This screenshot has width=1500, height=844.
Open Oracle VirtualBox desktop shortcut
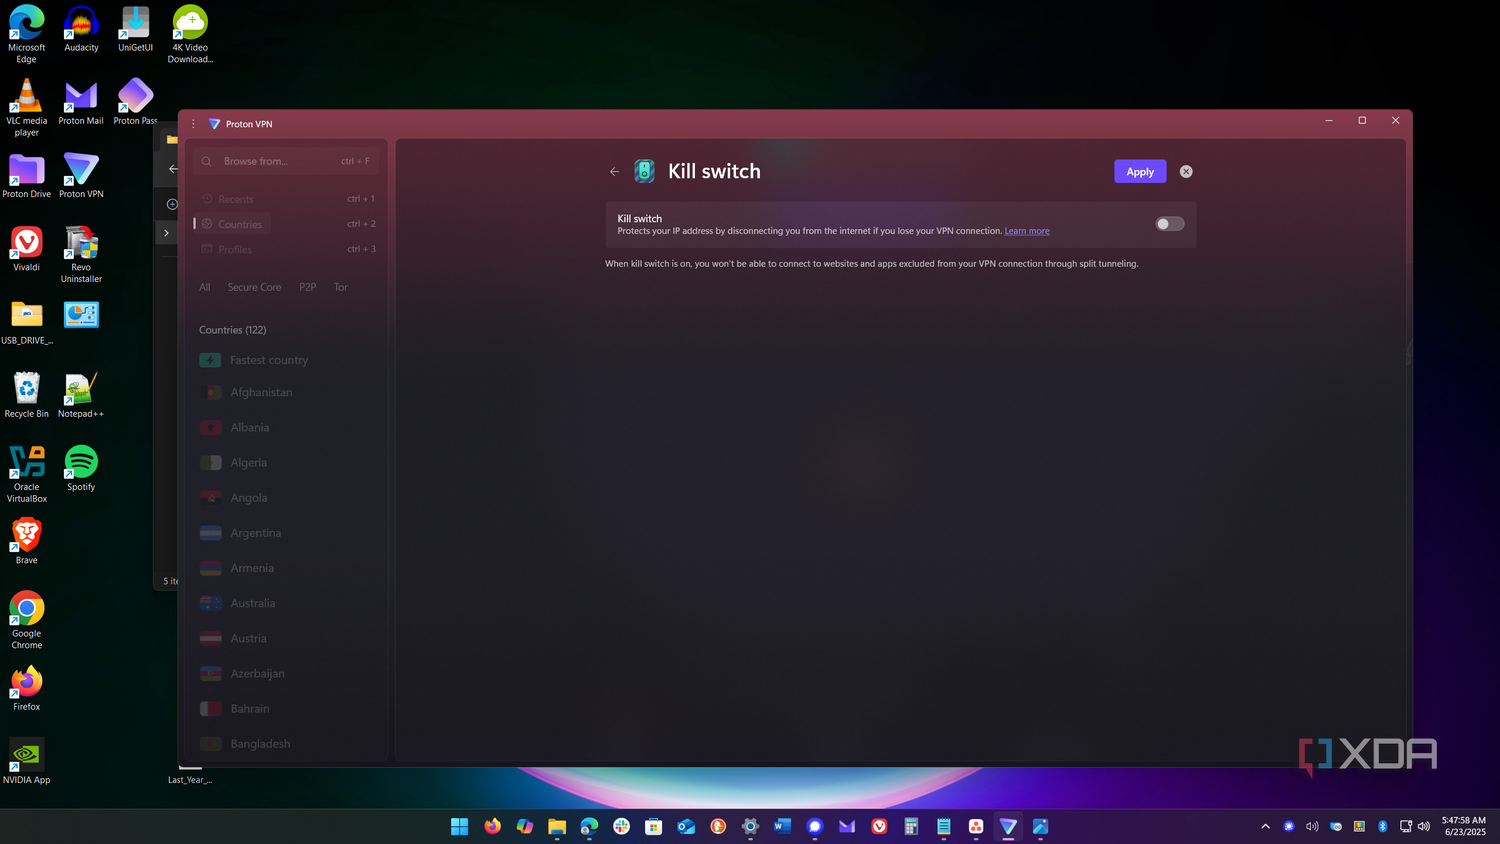pyautogui.click(x=27, y=474)
